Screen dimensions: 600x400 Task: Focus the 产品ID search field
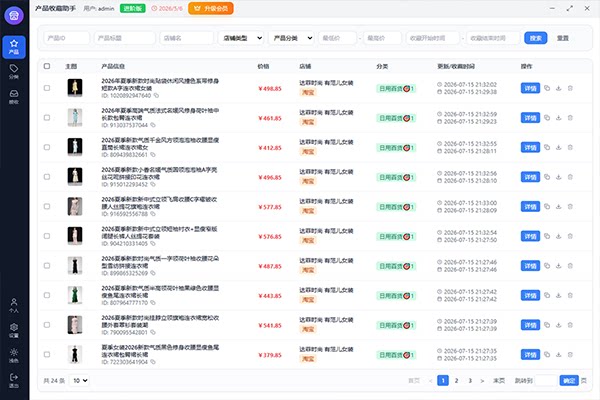pyautogui.click(x=67, y=38)
